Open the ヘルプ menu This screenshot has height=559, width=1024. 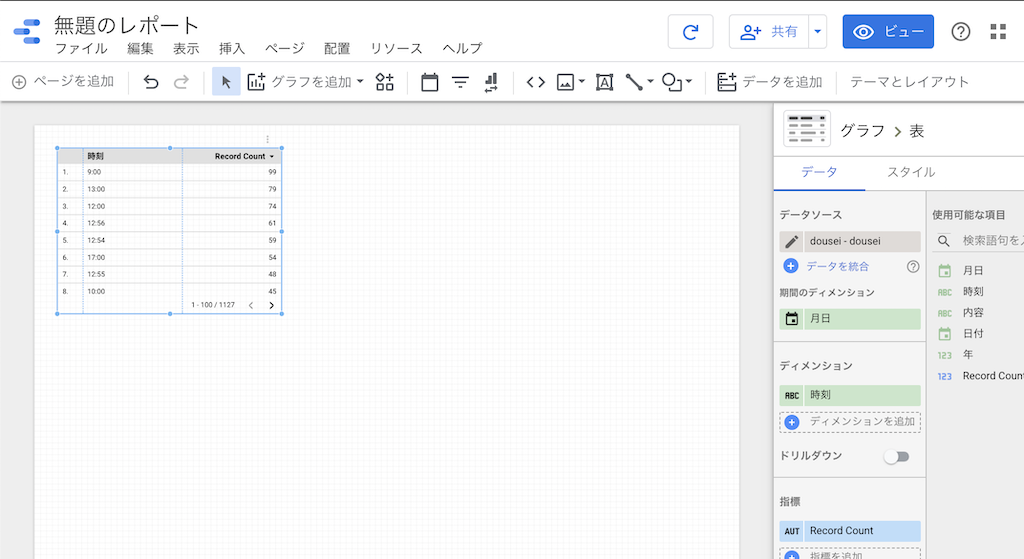point(462,48)
